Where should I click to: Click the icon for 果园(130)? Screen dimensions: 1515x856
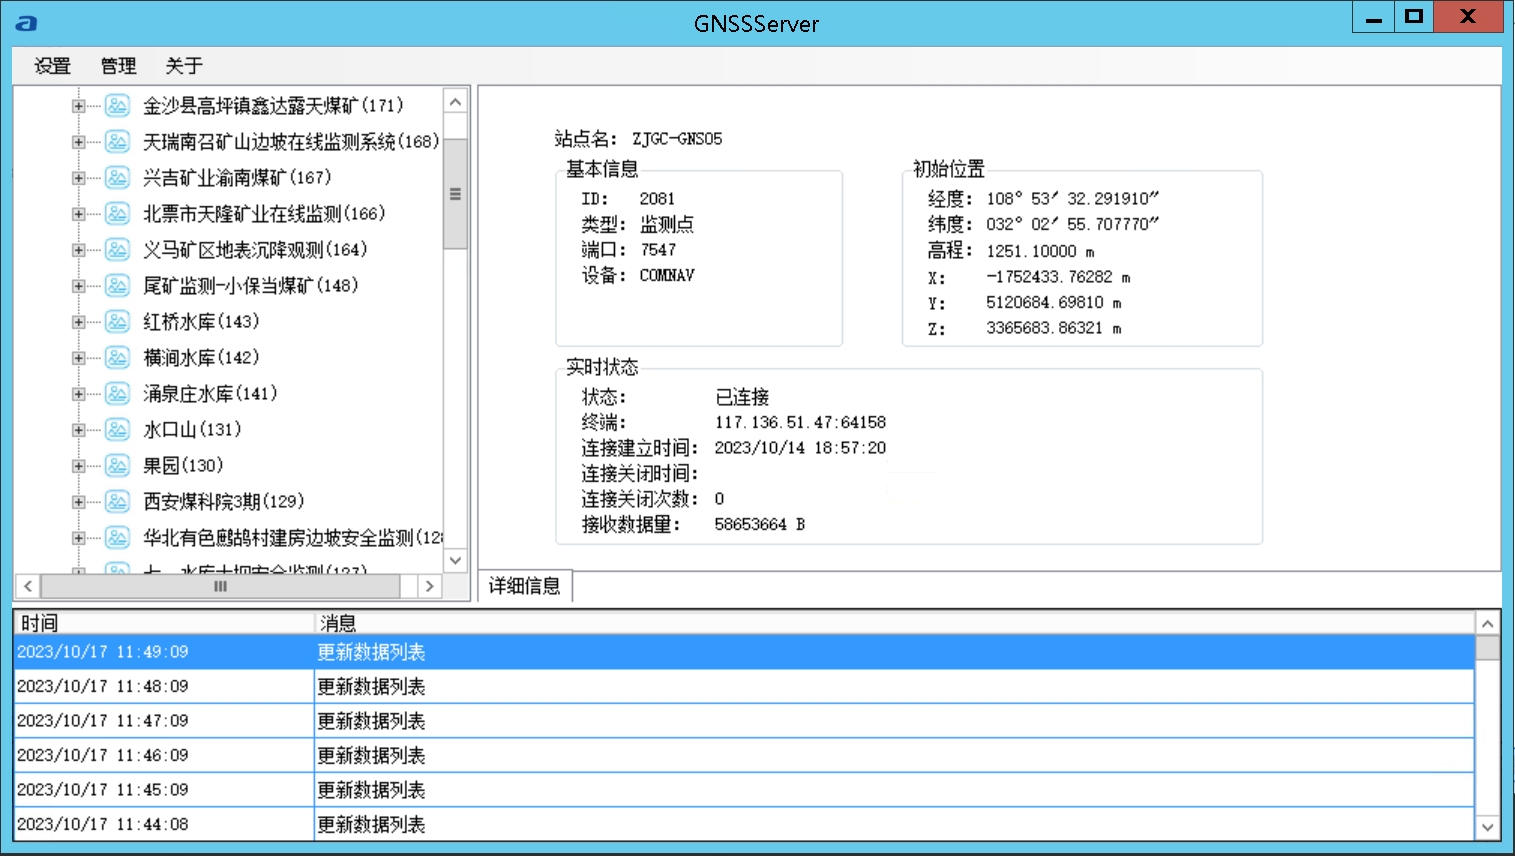coord(117,465)
